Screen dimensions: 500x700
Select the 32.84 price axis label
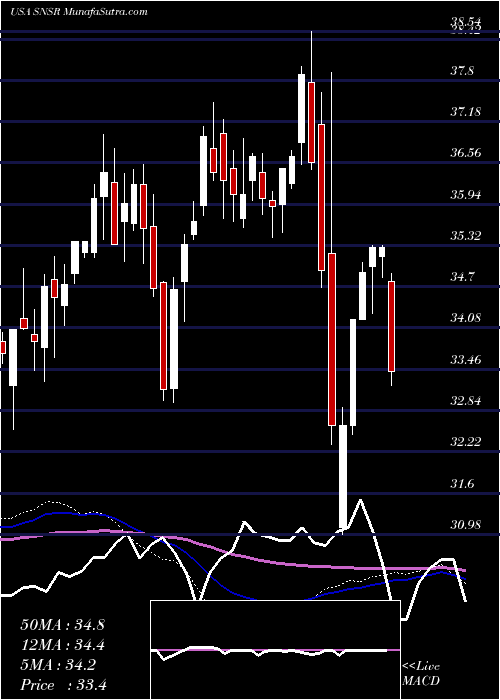(466, 400)
